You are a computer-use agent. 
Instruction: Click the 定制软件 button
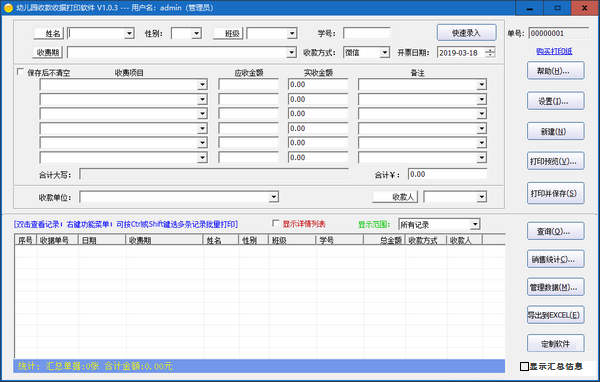556,344
